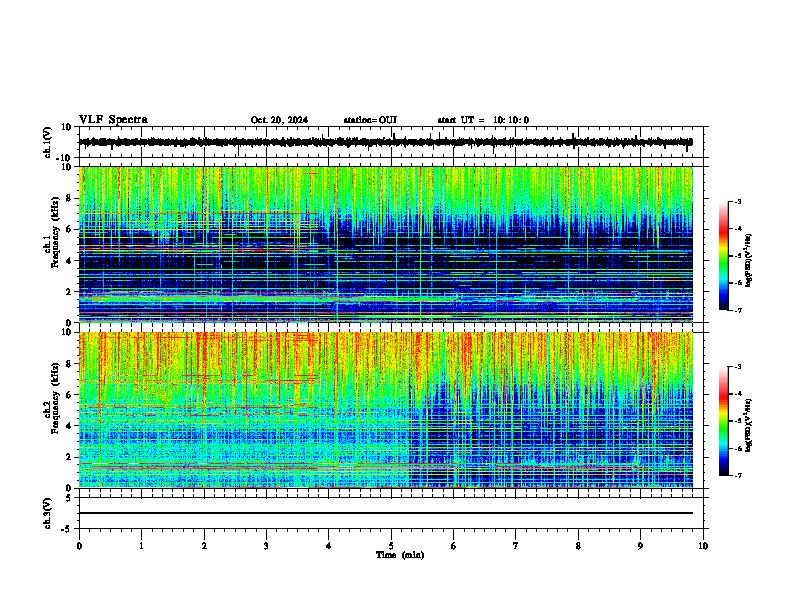
Task: Click the 'station=OUI' header label
Action: (x=370, y=120)
